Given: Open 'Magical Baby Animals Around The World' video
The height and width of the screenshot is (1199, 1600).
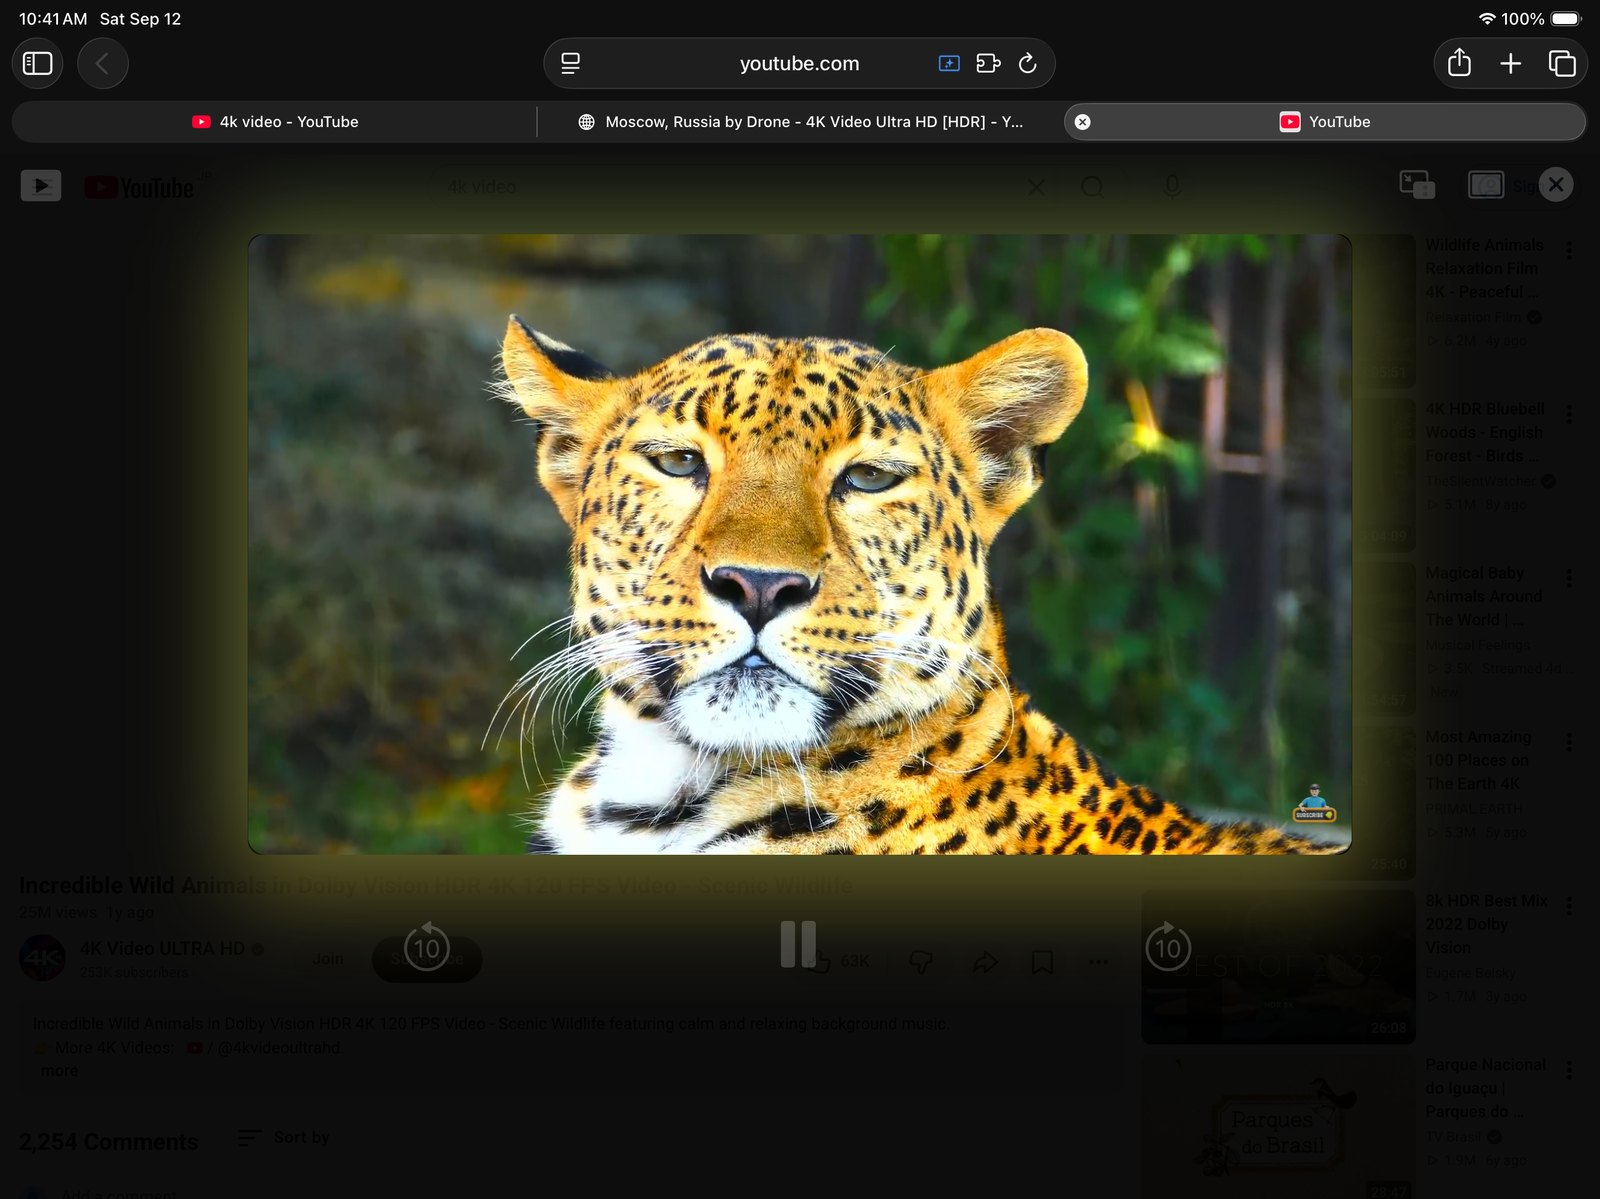Looking at the screenshot, I should coord(1483,596).
